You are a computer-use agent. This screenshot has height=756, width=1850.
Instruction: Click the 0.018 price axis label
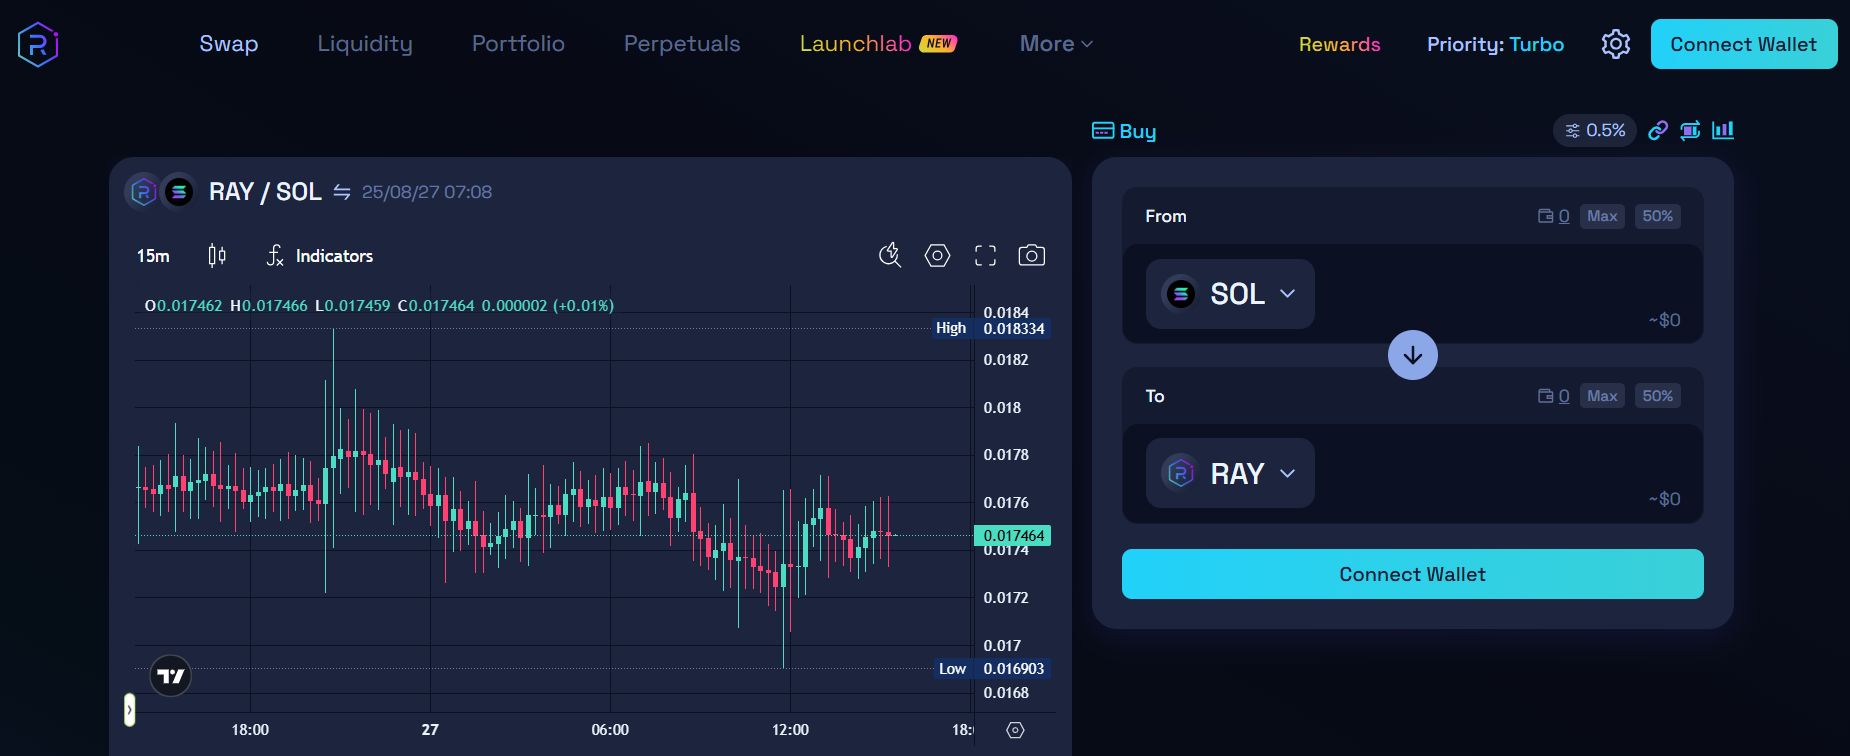[x=1002, y=408]
